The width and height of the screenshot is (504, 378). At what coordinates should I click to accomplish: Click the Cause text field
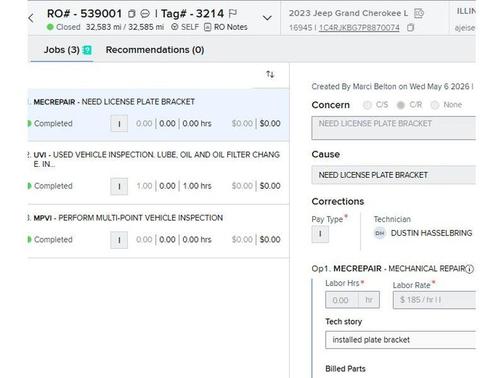(x=394, y=175)
